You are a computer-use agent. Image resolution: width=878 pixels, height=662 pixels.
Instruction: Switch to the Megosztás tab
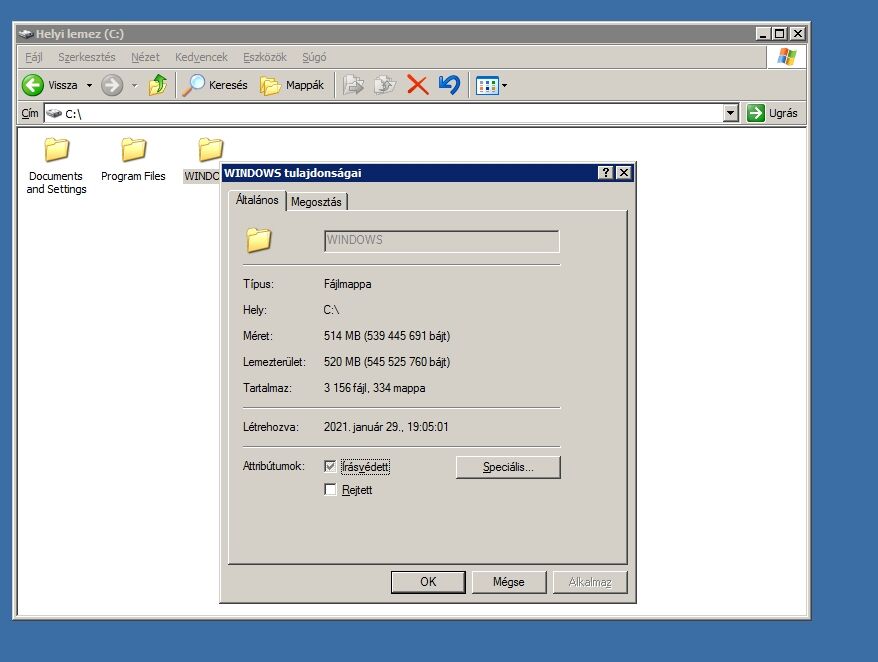coord(316,202)
